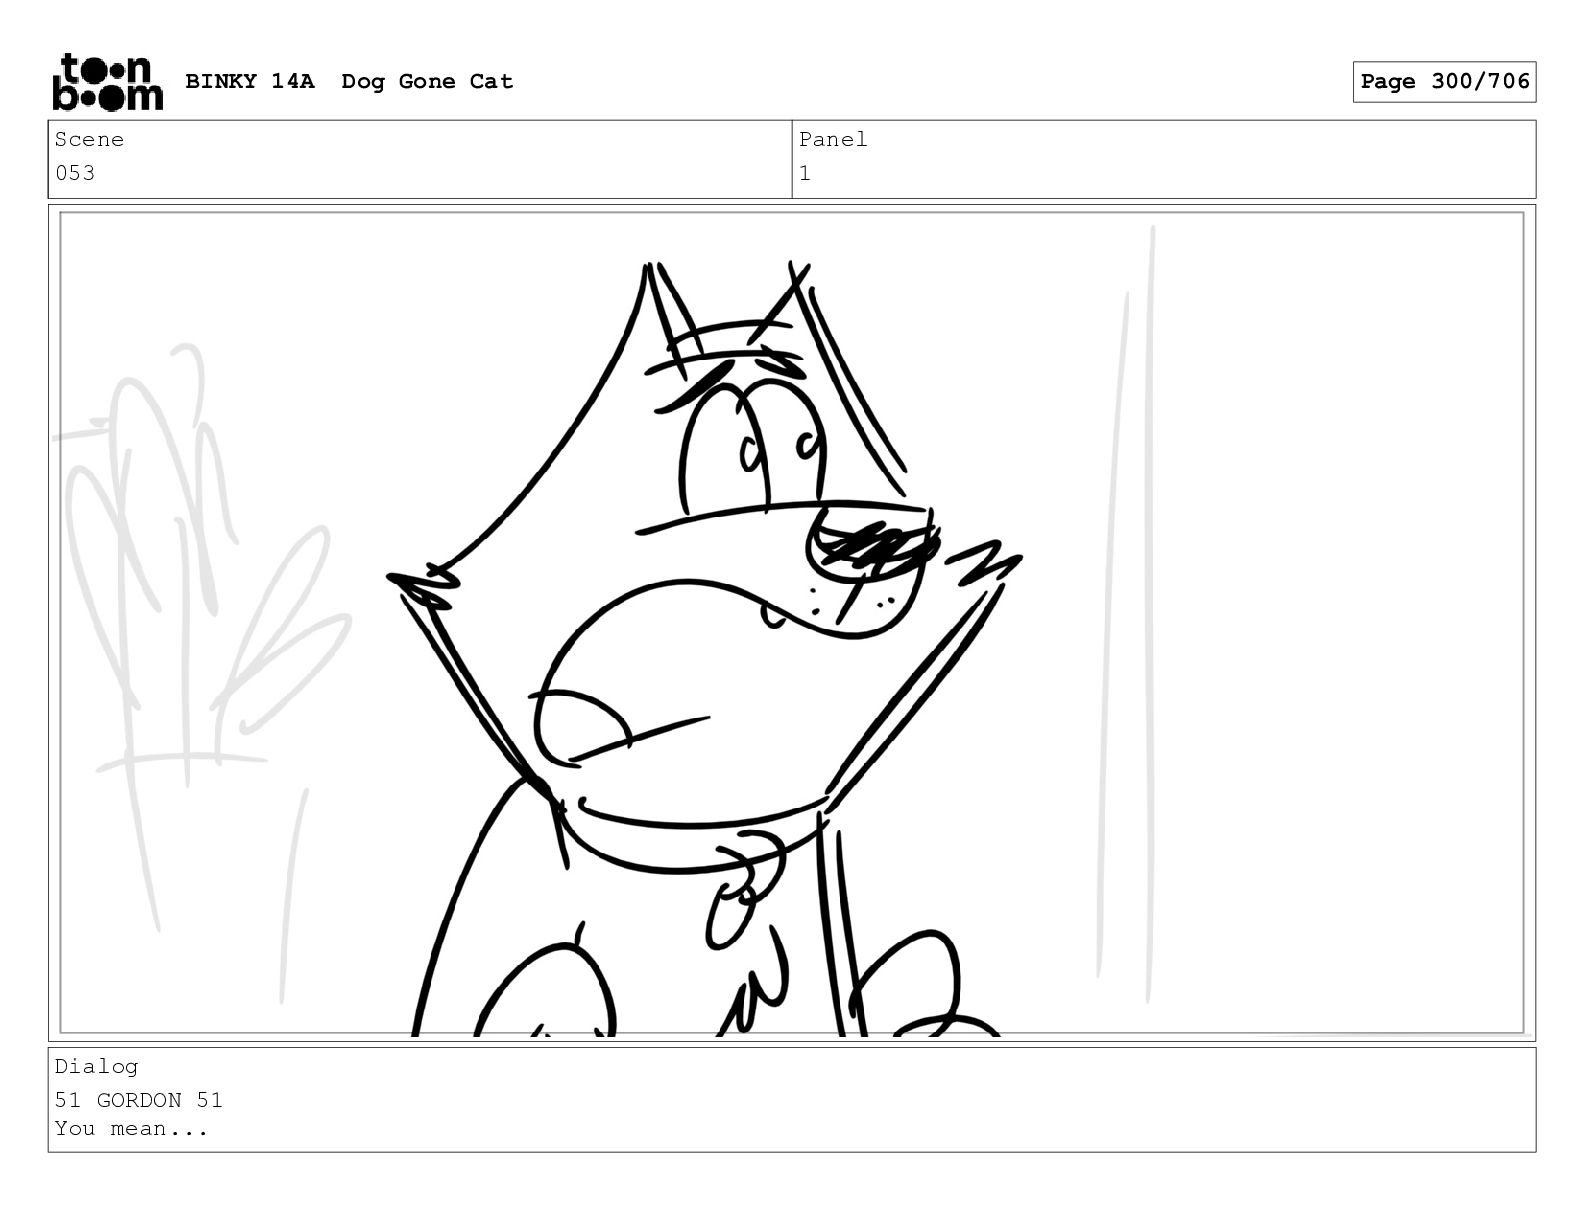The height and width of the screenshot is (1224, 1584).
Task: Select the 'You mean...' dialog text
Action: coord(131,1129)
